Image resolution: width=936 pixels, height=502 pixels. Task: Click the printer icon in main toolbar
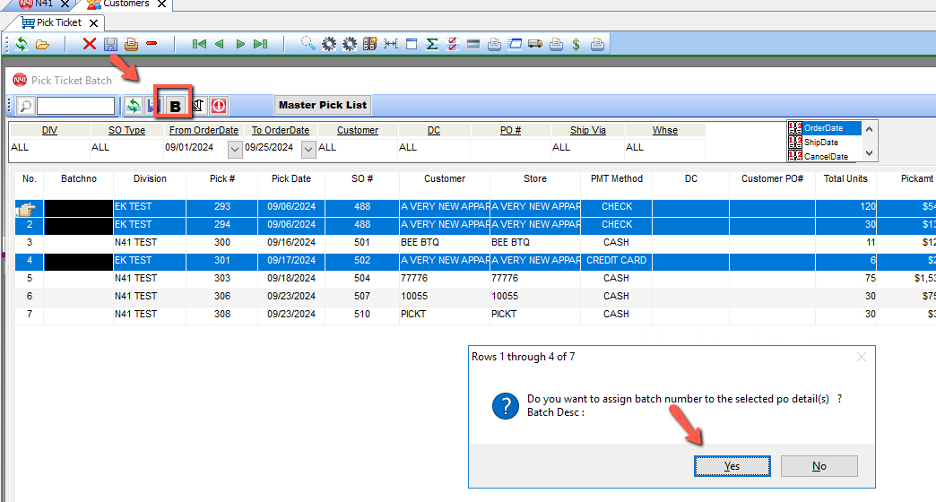coord(130,44)
